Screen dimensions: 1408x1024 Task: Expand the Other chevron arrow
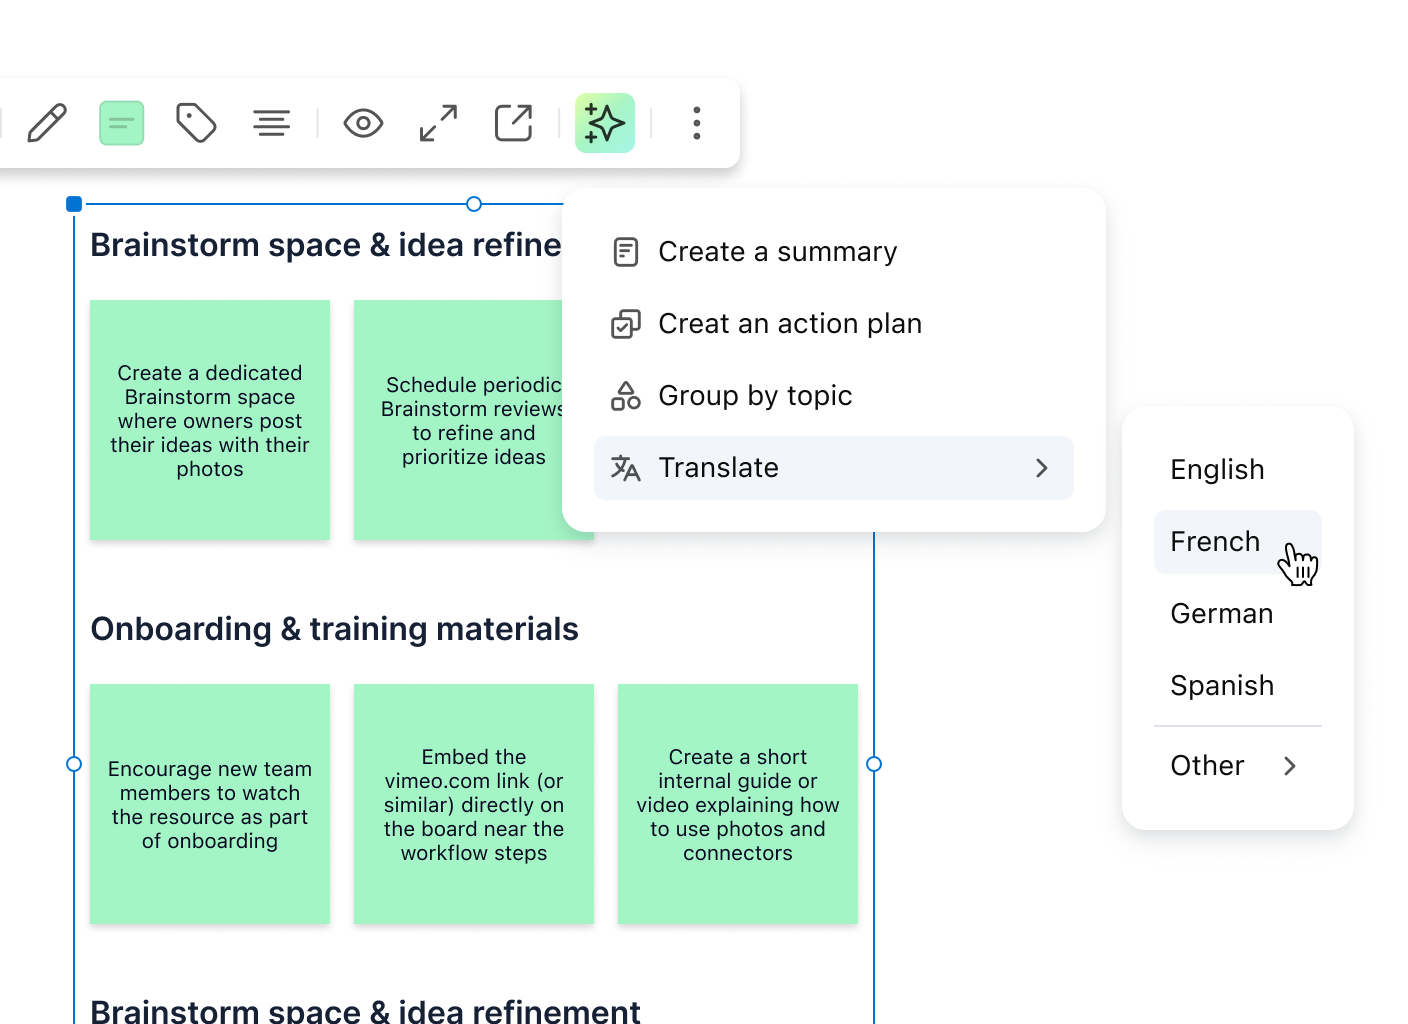(x=1290, y=766)
